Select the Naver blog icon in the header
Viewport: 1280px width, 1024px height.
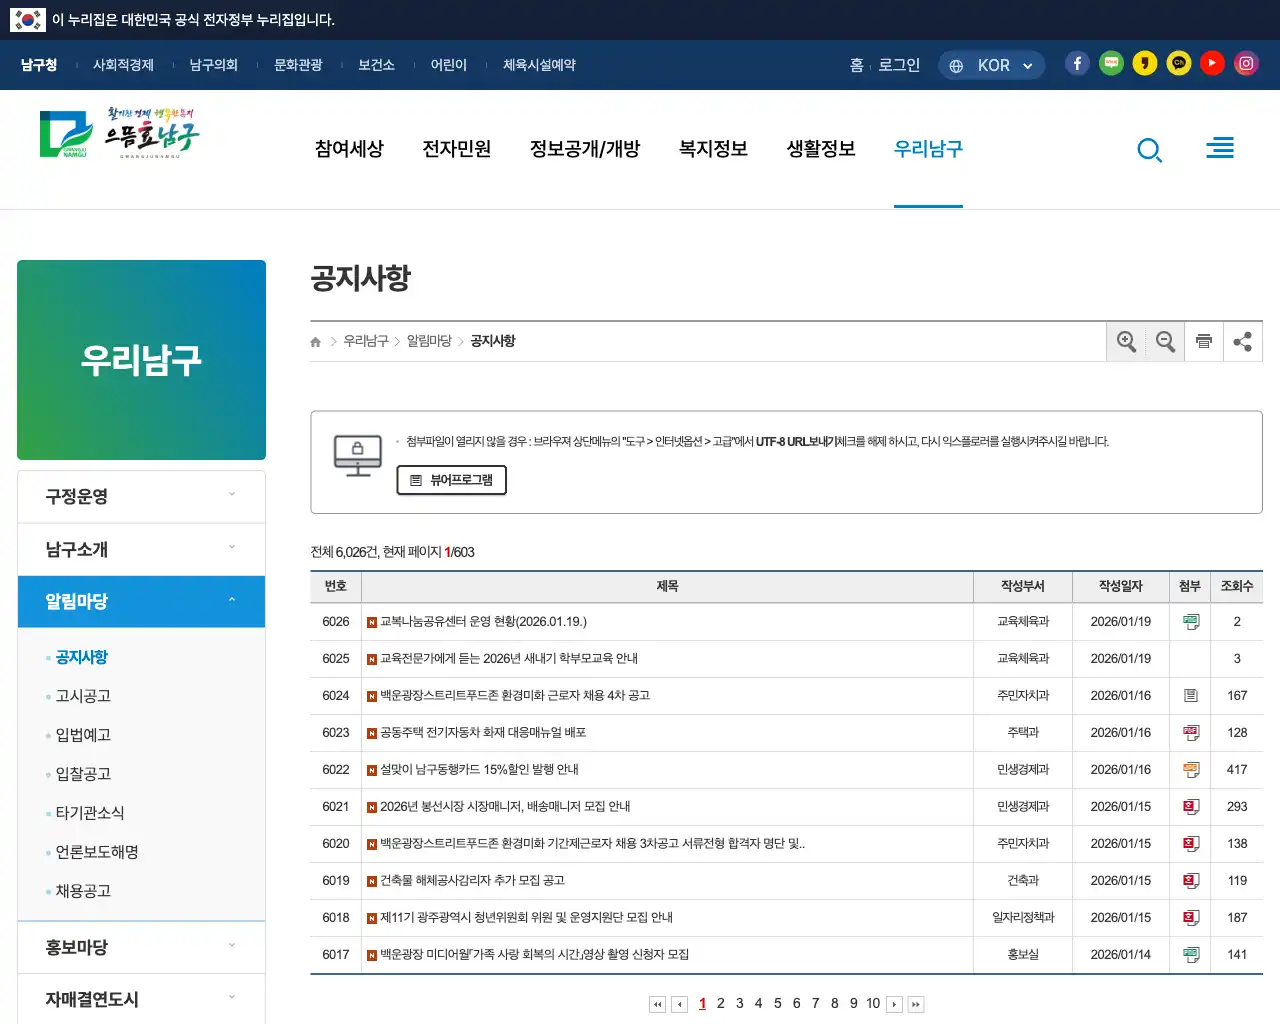point(1111,62)
